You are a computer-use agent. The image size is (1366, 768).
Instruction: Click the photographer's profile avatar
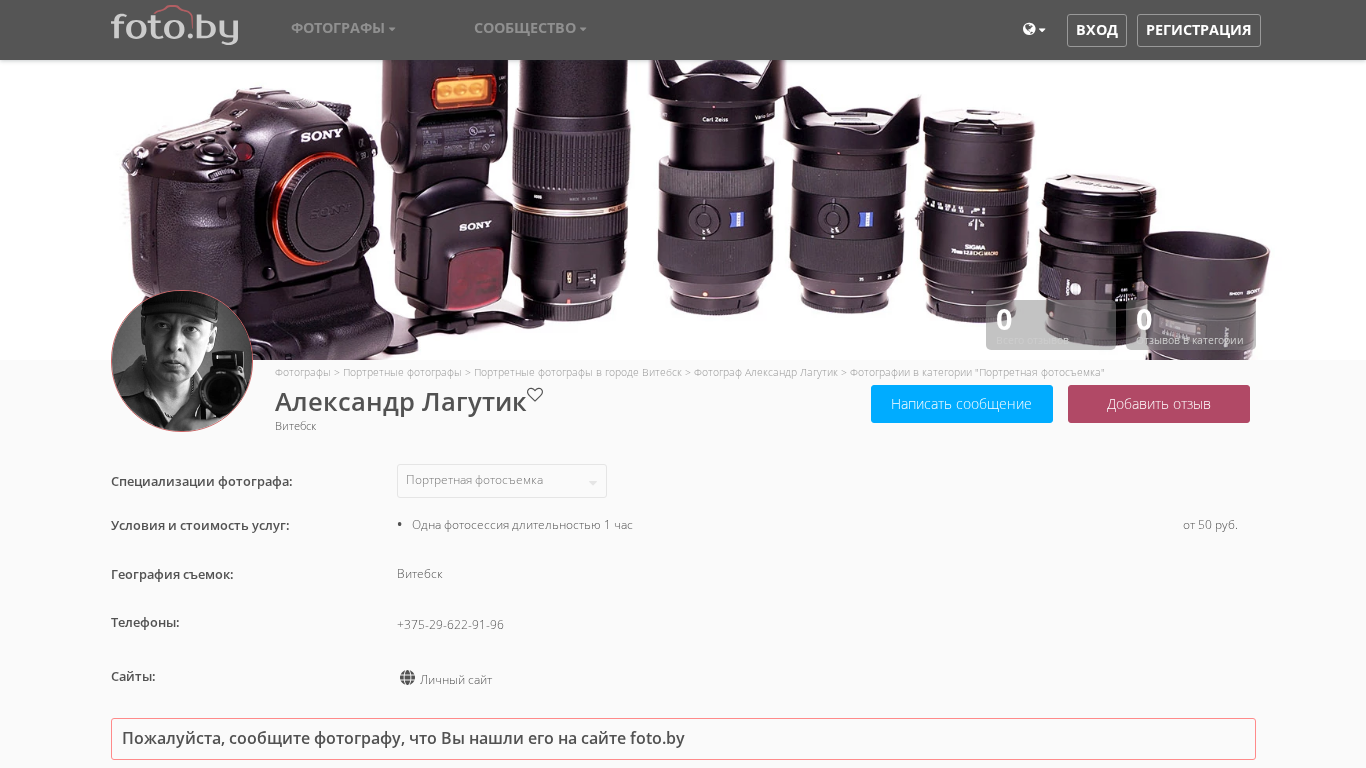tap(182, 361)
